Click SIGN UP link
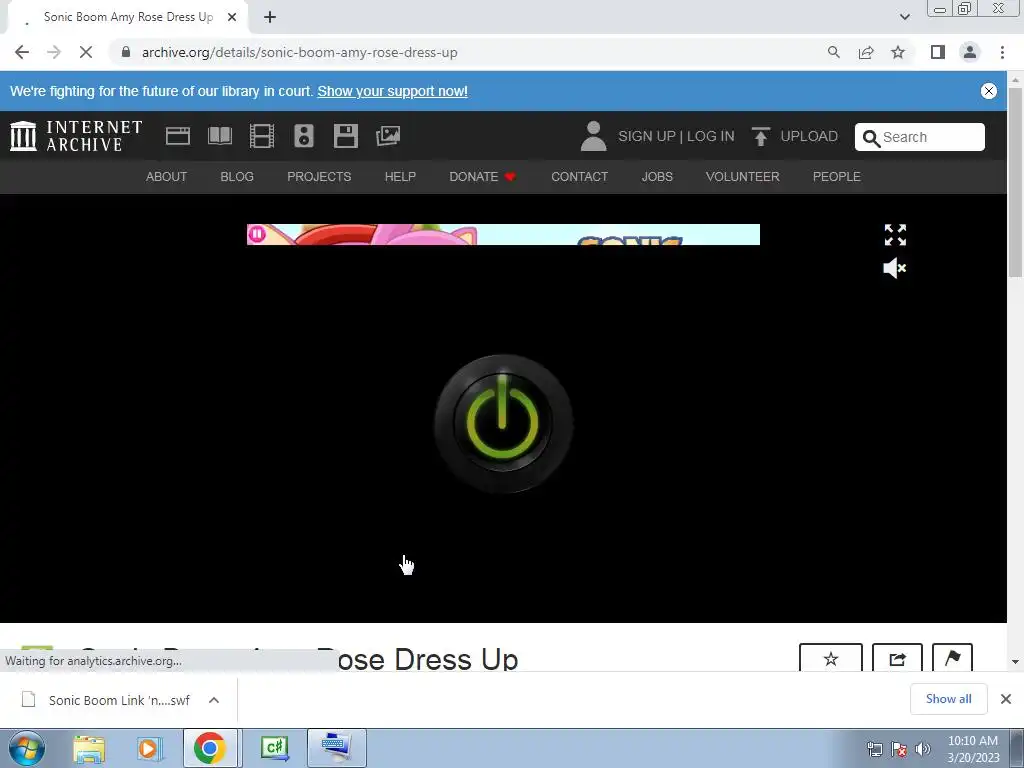 click(x=647, y=136)
